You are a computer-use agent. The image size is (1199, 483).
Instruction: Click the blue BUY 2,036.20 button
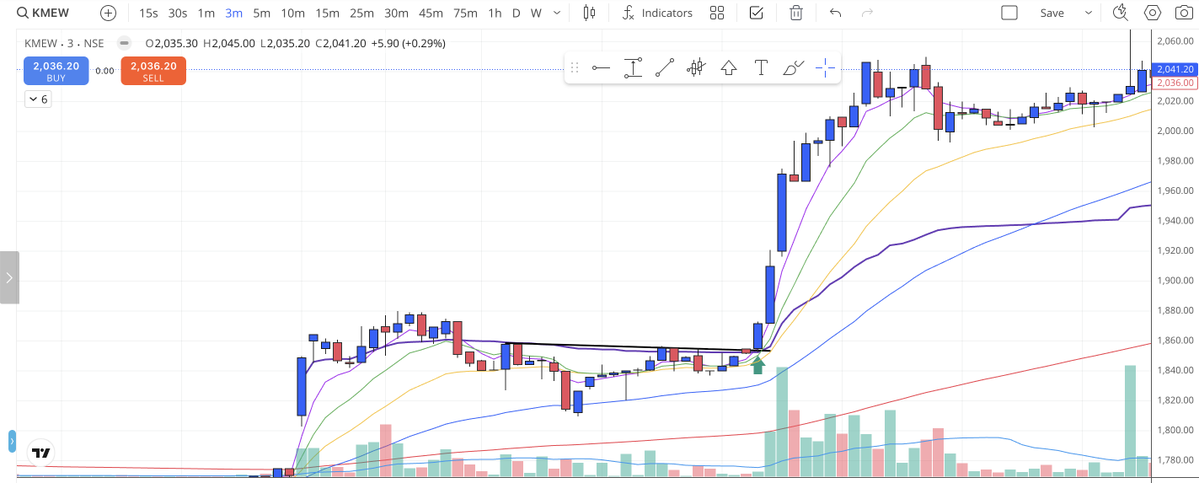(56, 71)
